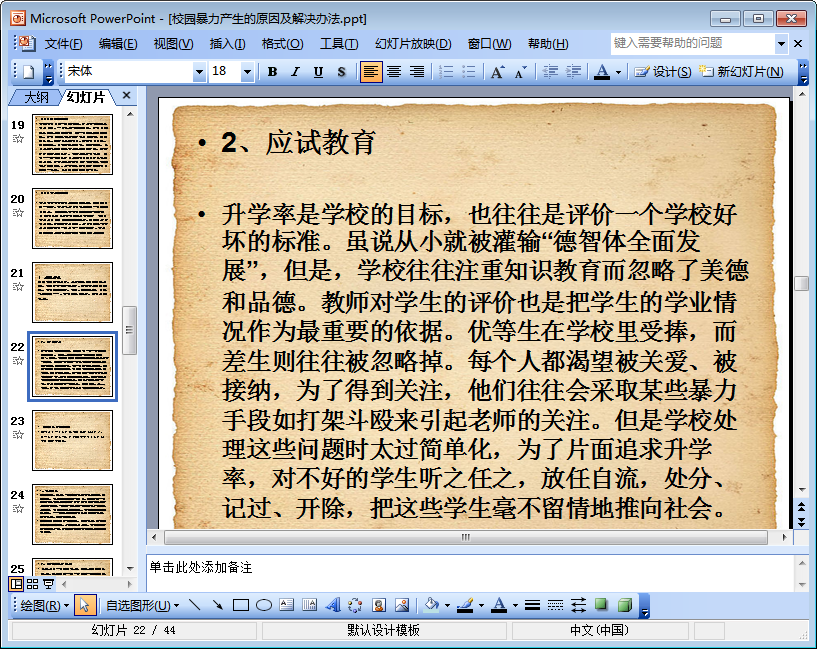Screen dimensions: 817x649
Task: Toggle text shadow formatting
Action: tap(341, 72)
